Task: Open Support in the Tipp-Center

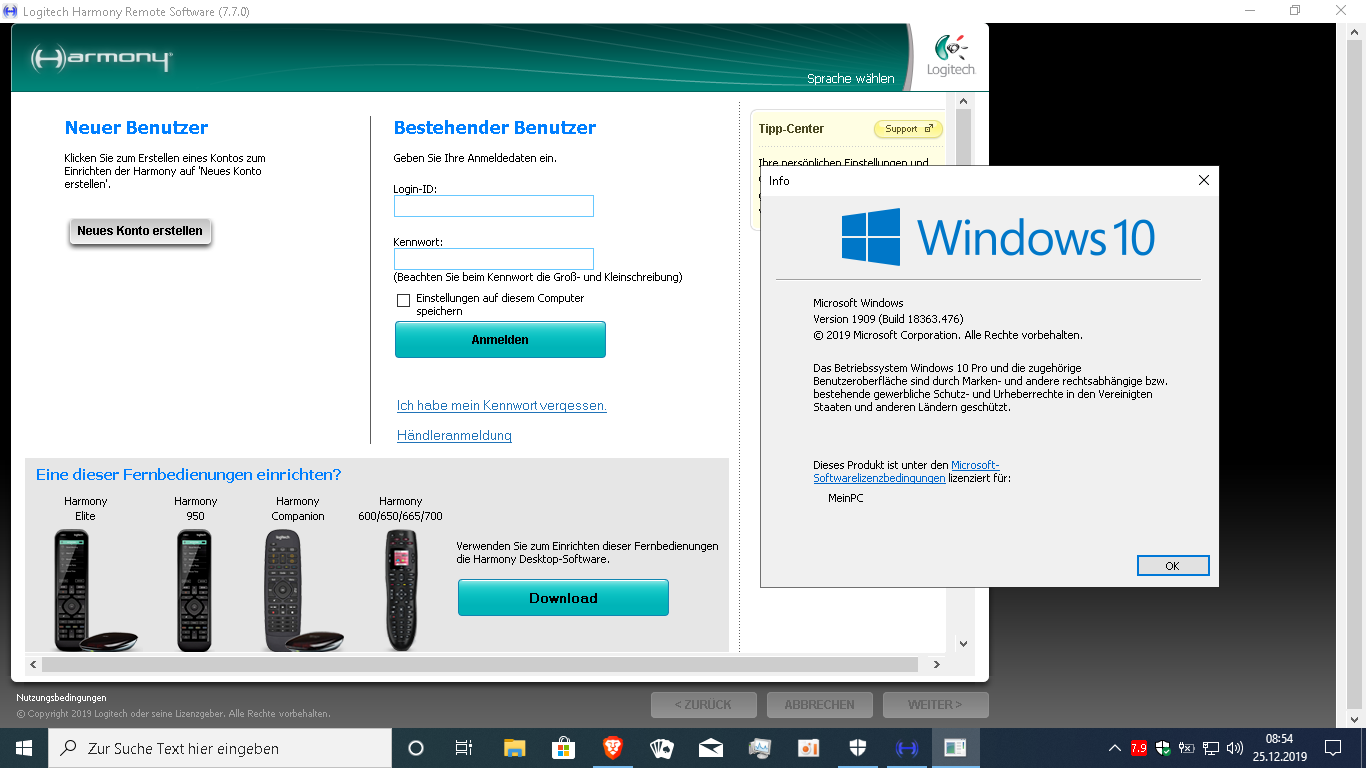Action: pyautogui.click(x=908, y=129)
